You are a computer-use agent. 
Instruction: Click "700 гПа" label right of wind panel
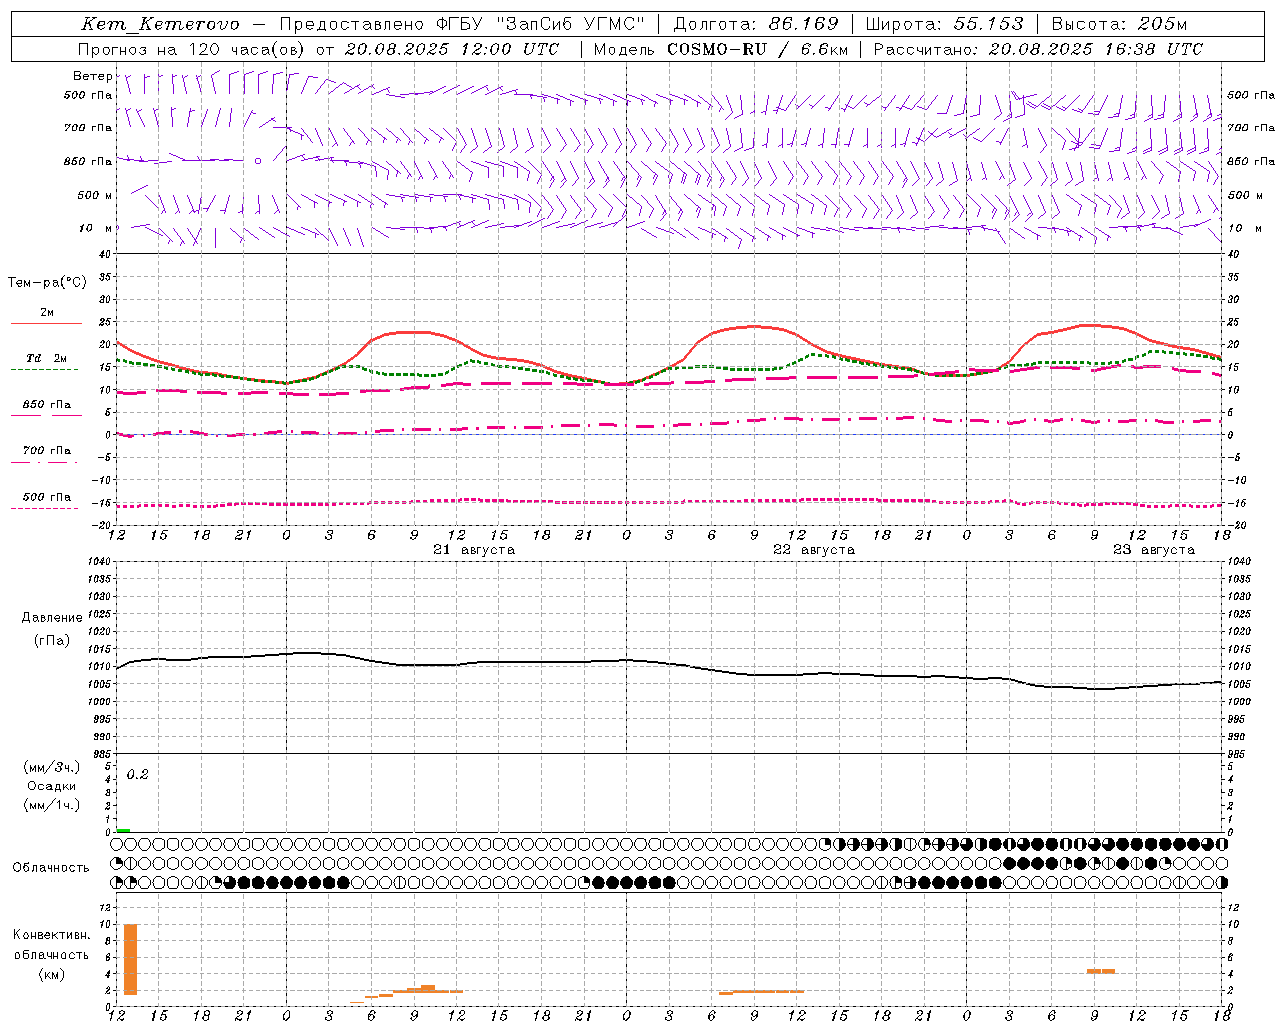pos(1251,128)
